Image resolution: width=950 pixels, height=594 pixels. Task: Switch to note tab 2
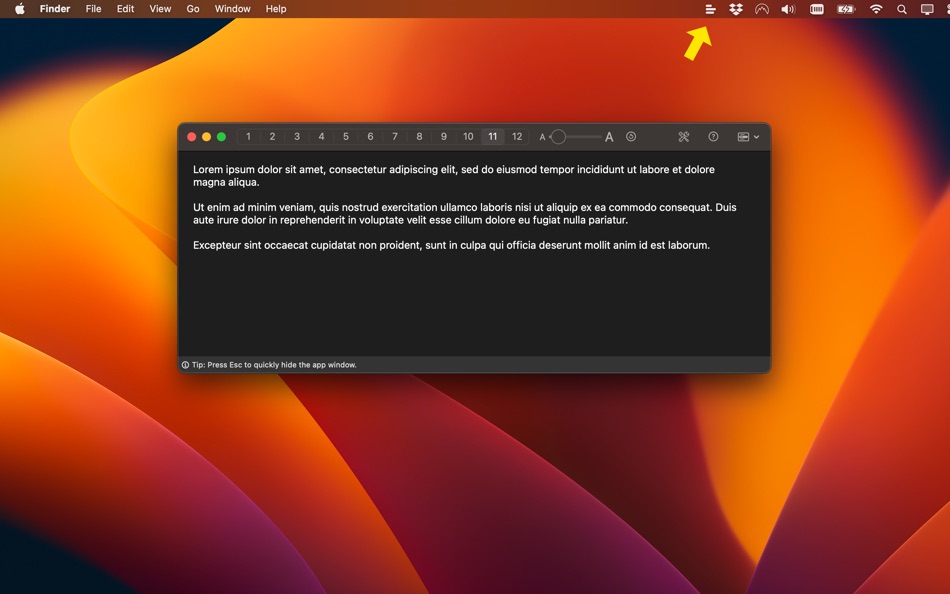(x=272, y=137)
